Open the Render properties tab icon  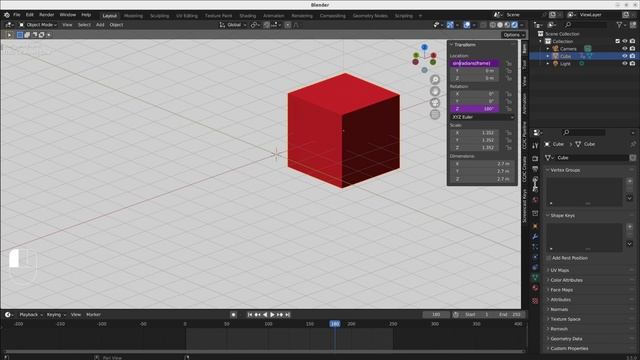coord(535,158)
